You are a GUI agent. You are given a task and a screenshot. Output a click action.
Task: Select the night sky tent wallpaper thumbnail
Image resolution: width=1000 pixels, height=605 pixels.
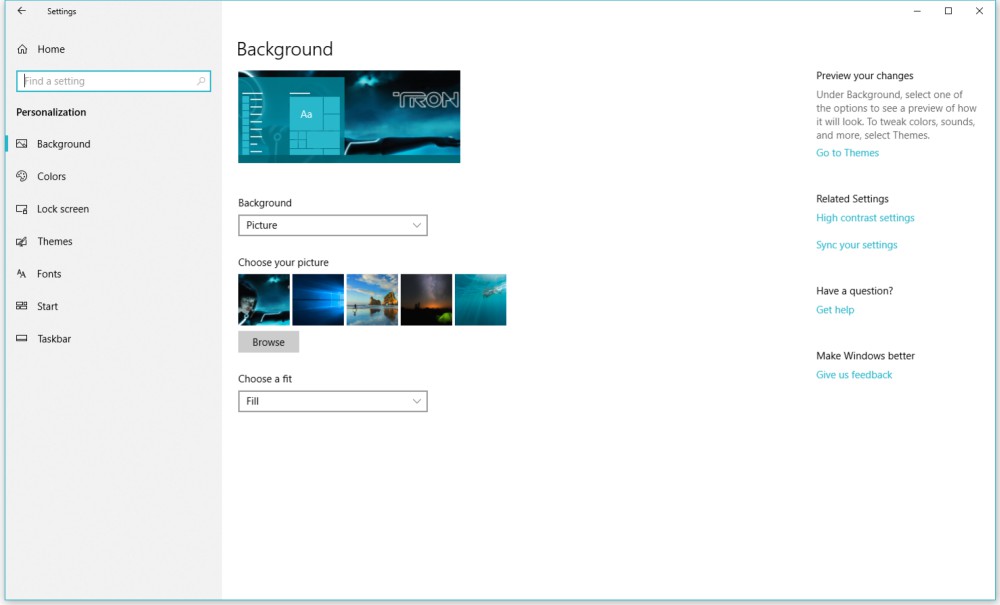pyautogui.click(x=427, y=300)
